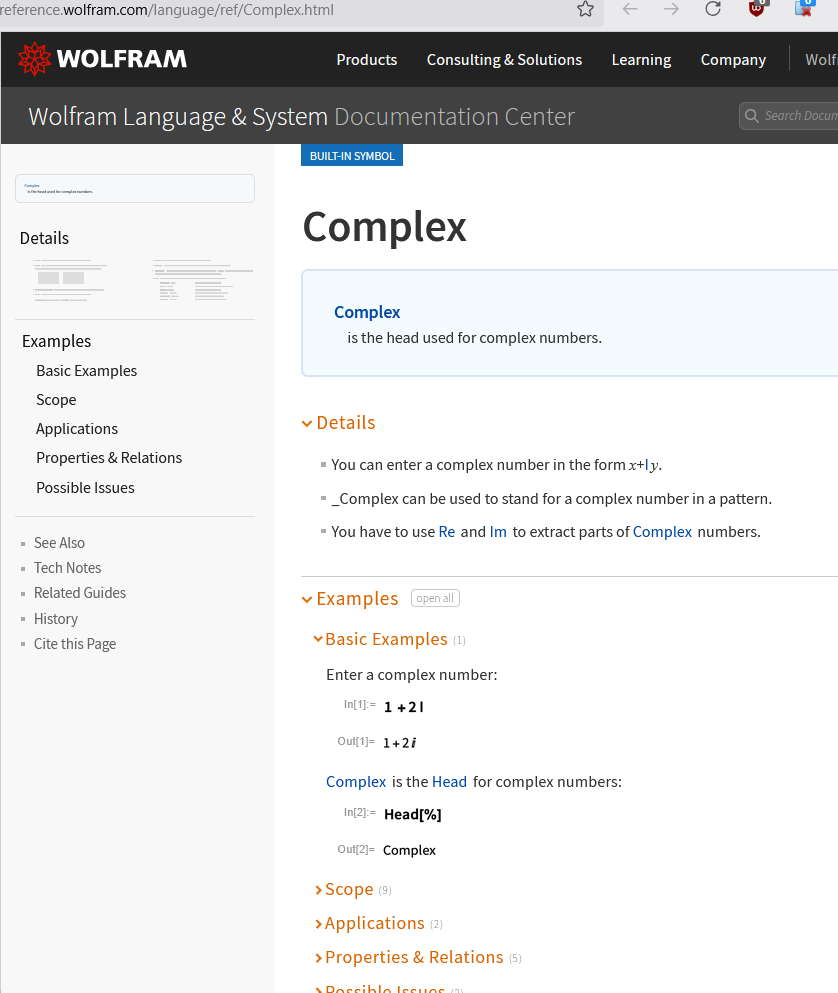Viewport: 838px width, 993px height.
Task: Click the browser reload icon
Action: (x=713, y=10)
